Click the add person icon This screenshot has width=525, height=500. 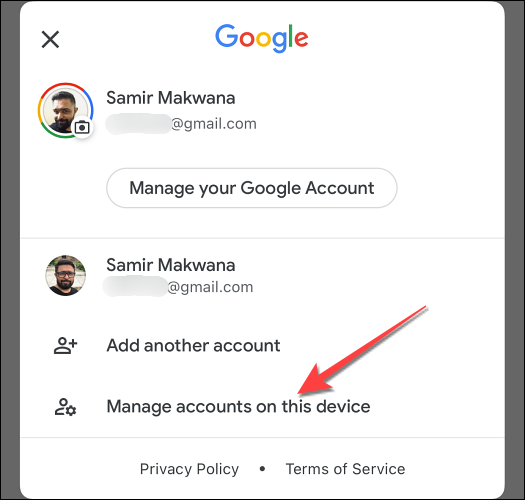click(x=66, y=346)
